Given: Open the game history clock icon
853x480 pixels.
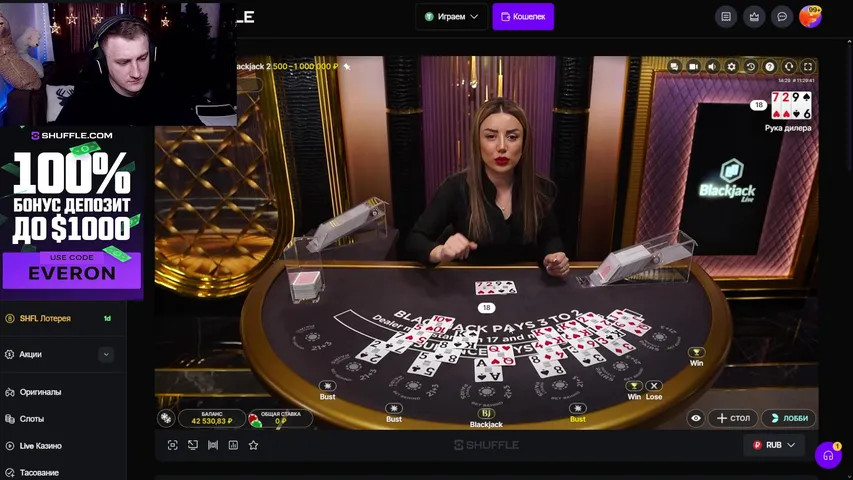Looking at the screenshot, I should pyautogui.click(x=750, y=66).
